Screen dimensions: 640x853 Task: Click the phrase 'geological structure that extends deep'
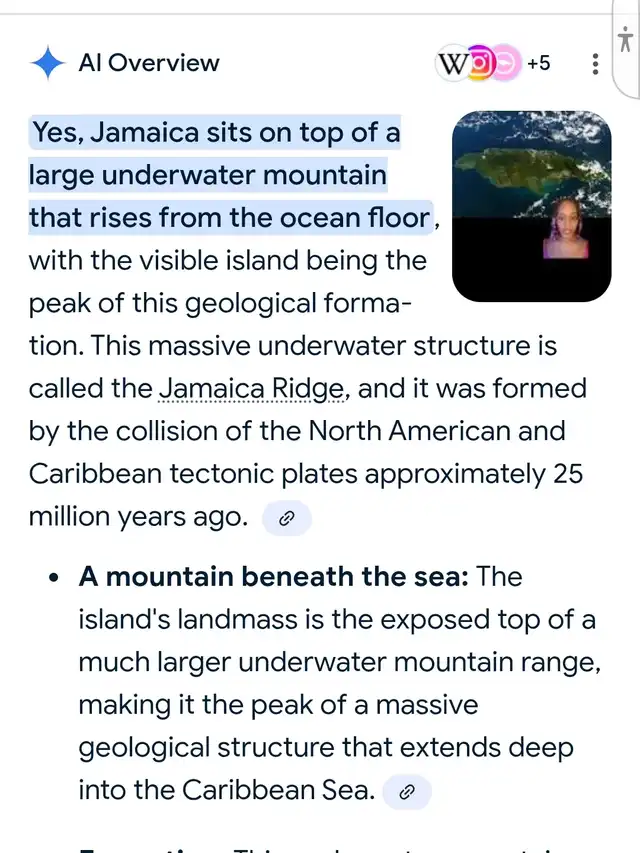click(327, 748)
